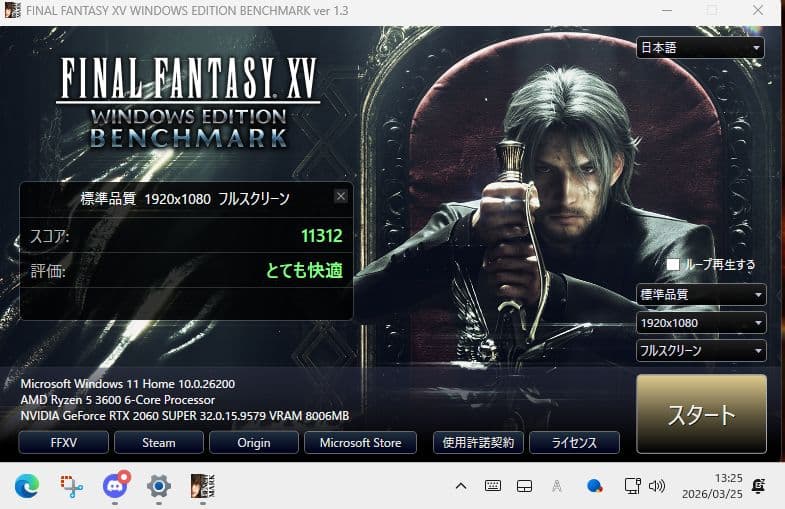Image resolution: width=785 pixels, height=509 pixels.
Task: Open the volume speaker tray icon
Action: (x=656, y=486)
